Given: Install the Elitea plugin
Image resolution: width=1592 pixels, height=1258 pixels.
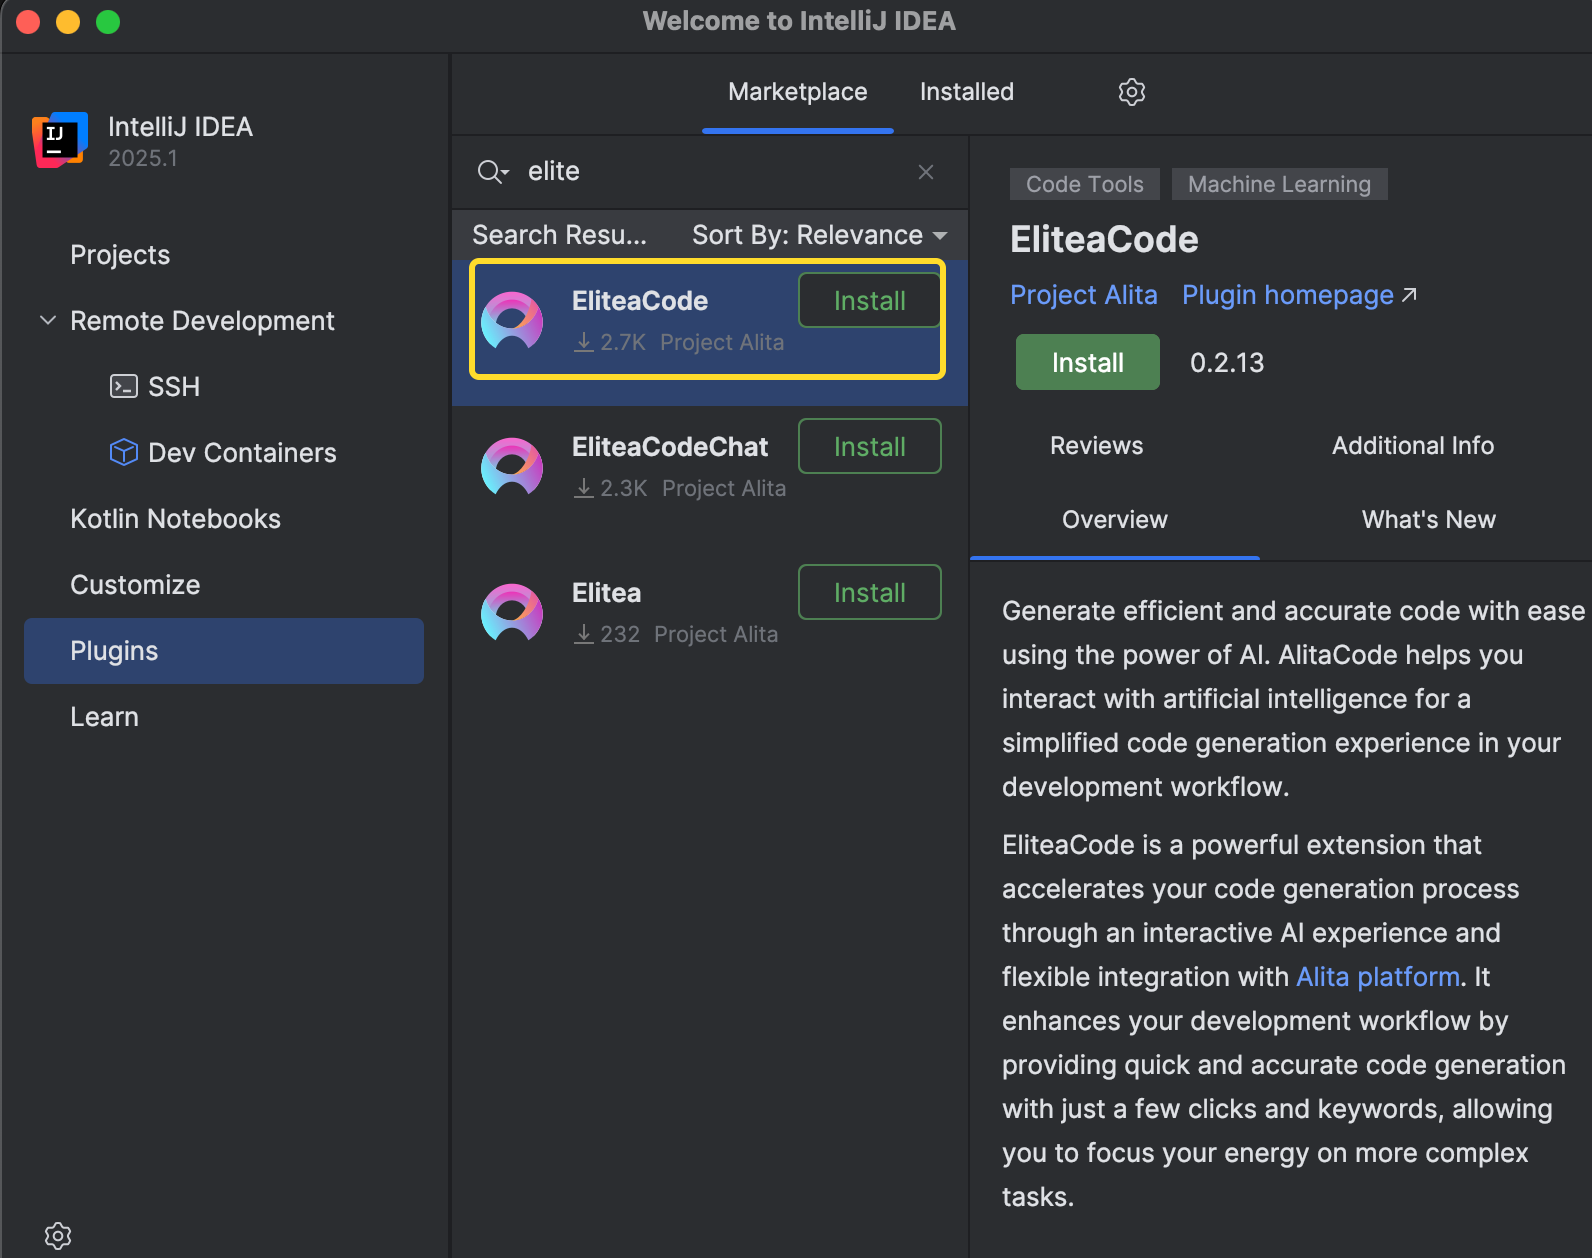Looking at the screenshot, I should [869, 592].
